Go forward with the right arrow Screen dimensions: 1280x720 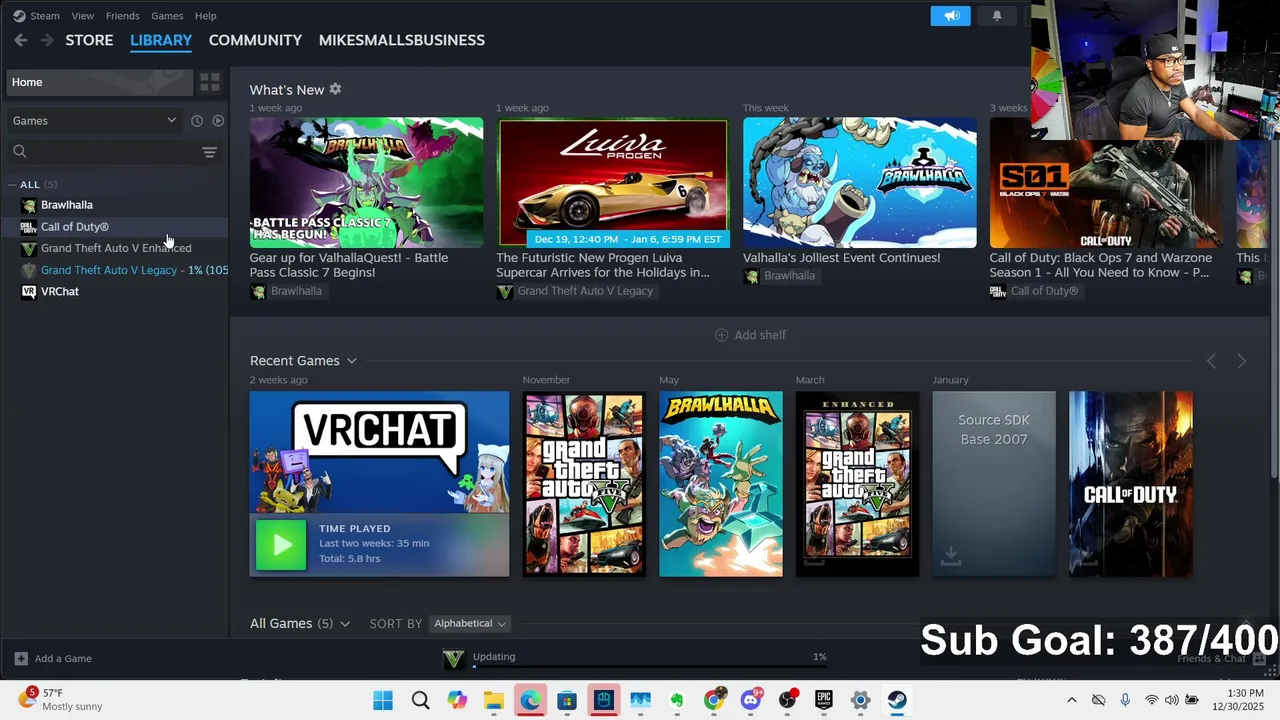[46, 40]
